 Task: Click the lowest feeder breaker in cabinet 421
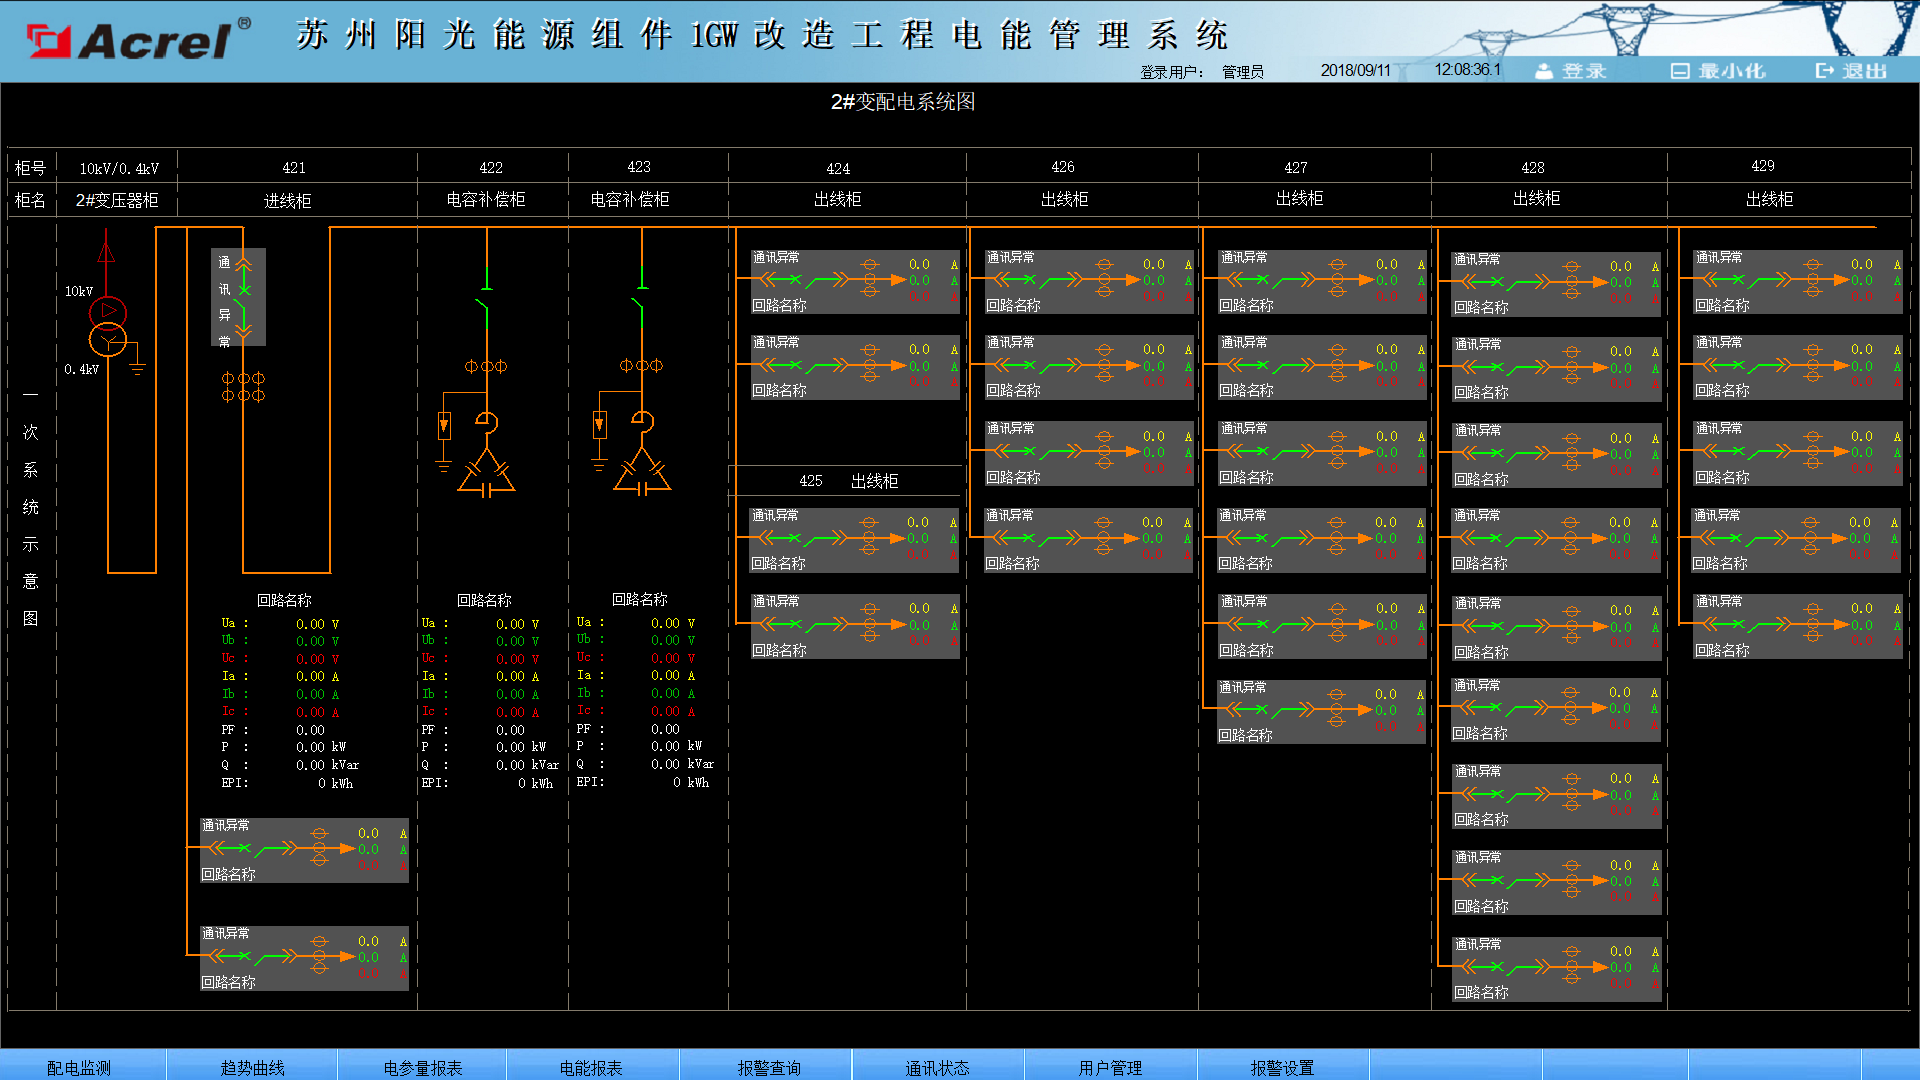coord(304,957)
